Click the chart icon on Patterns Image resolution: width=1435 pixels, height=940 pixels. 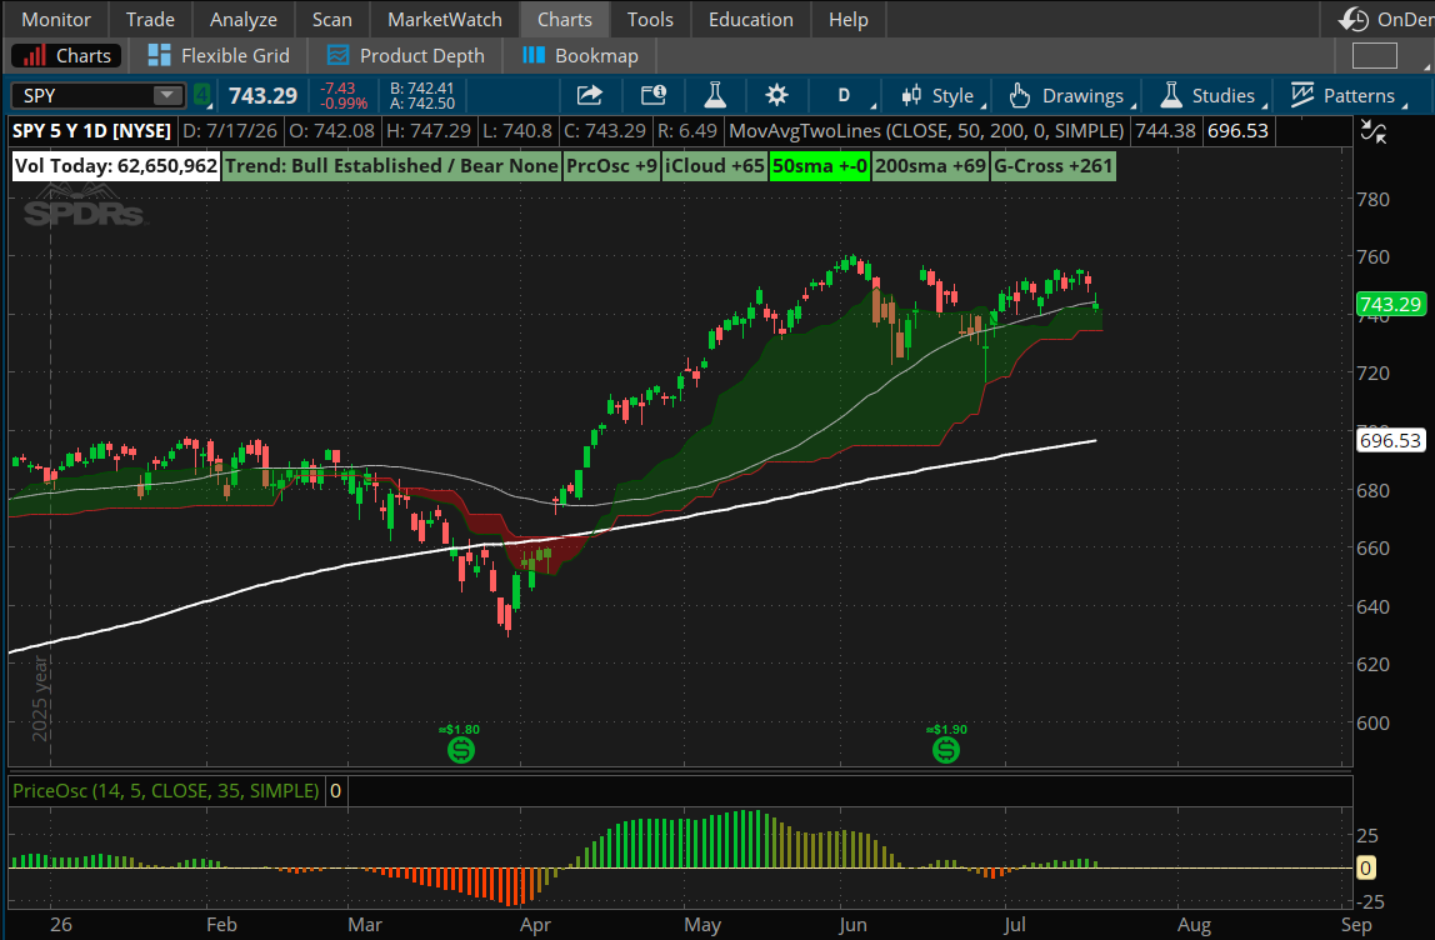coord(1302,95)
